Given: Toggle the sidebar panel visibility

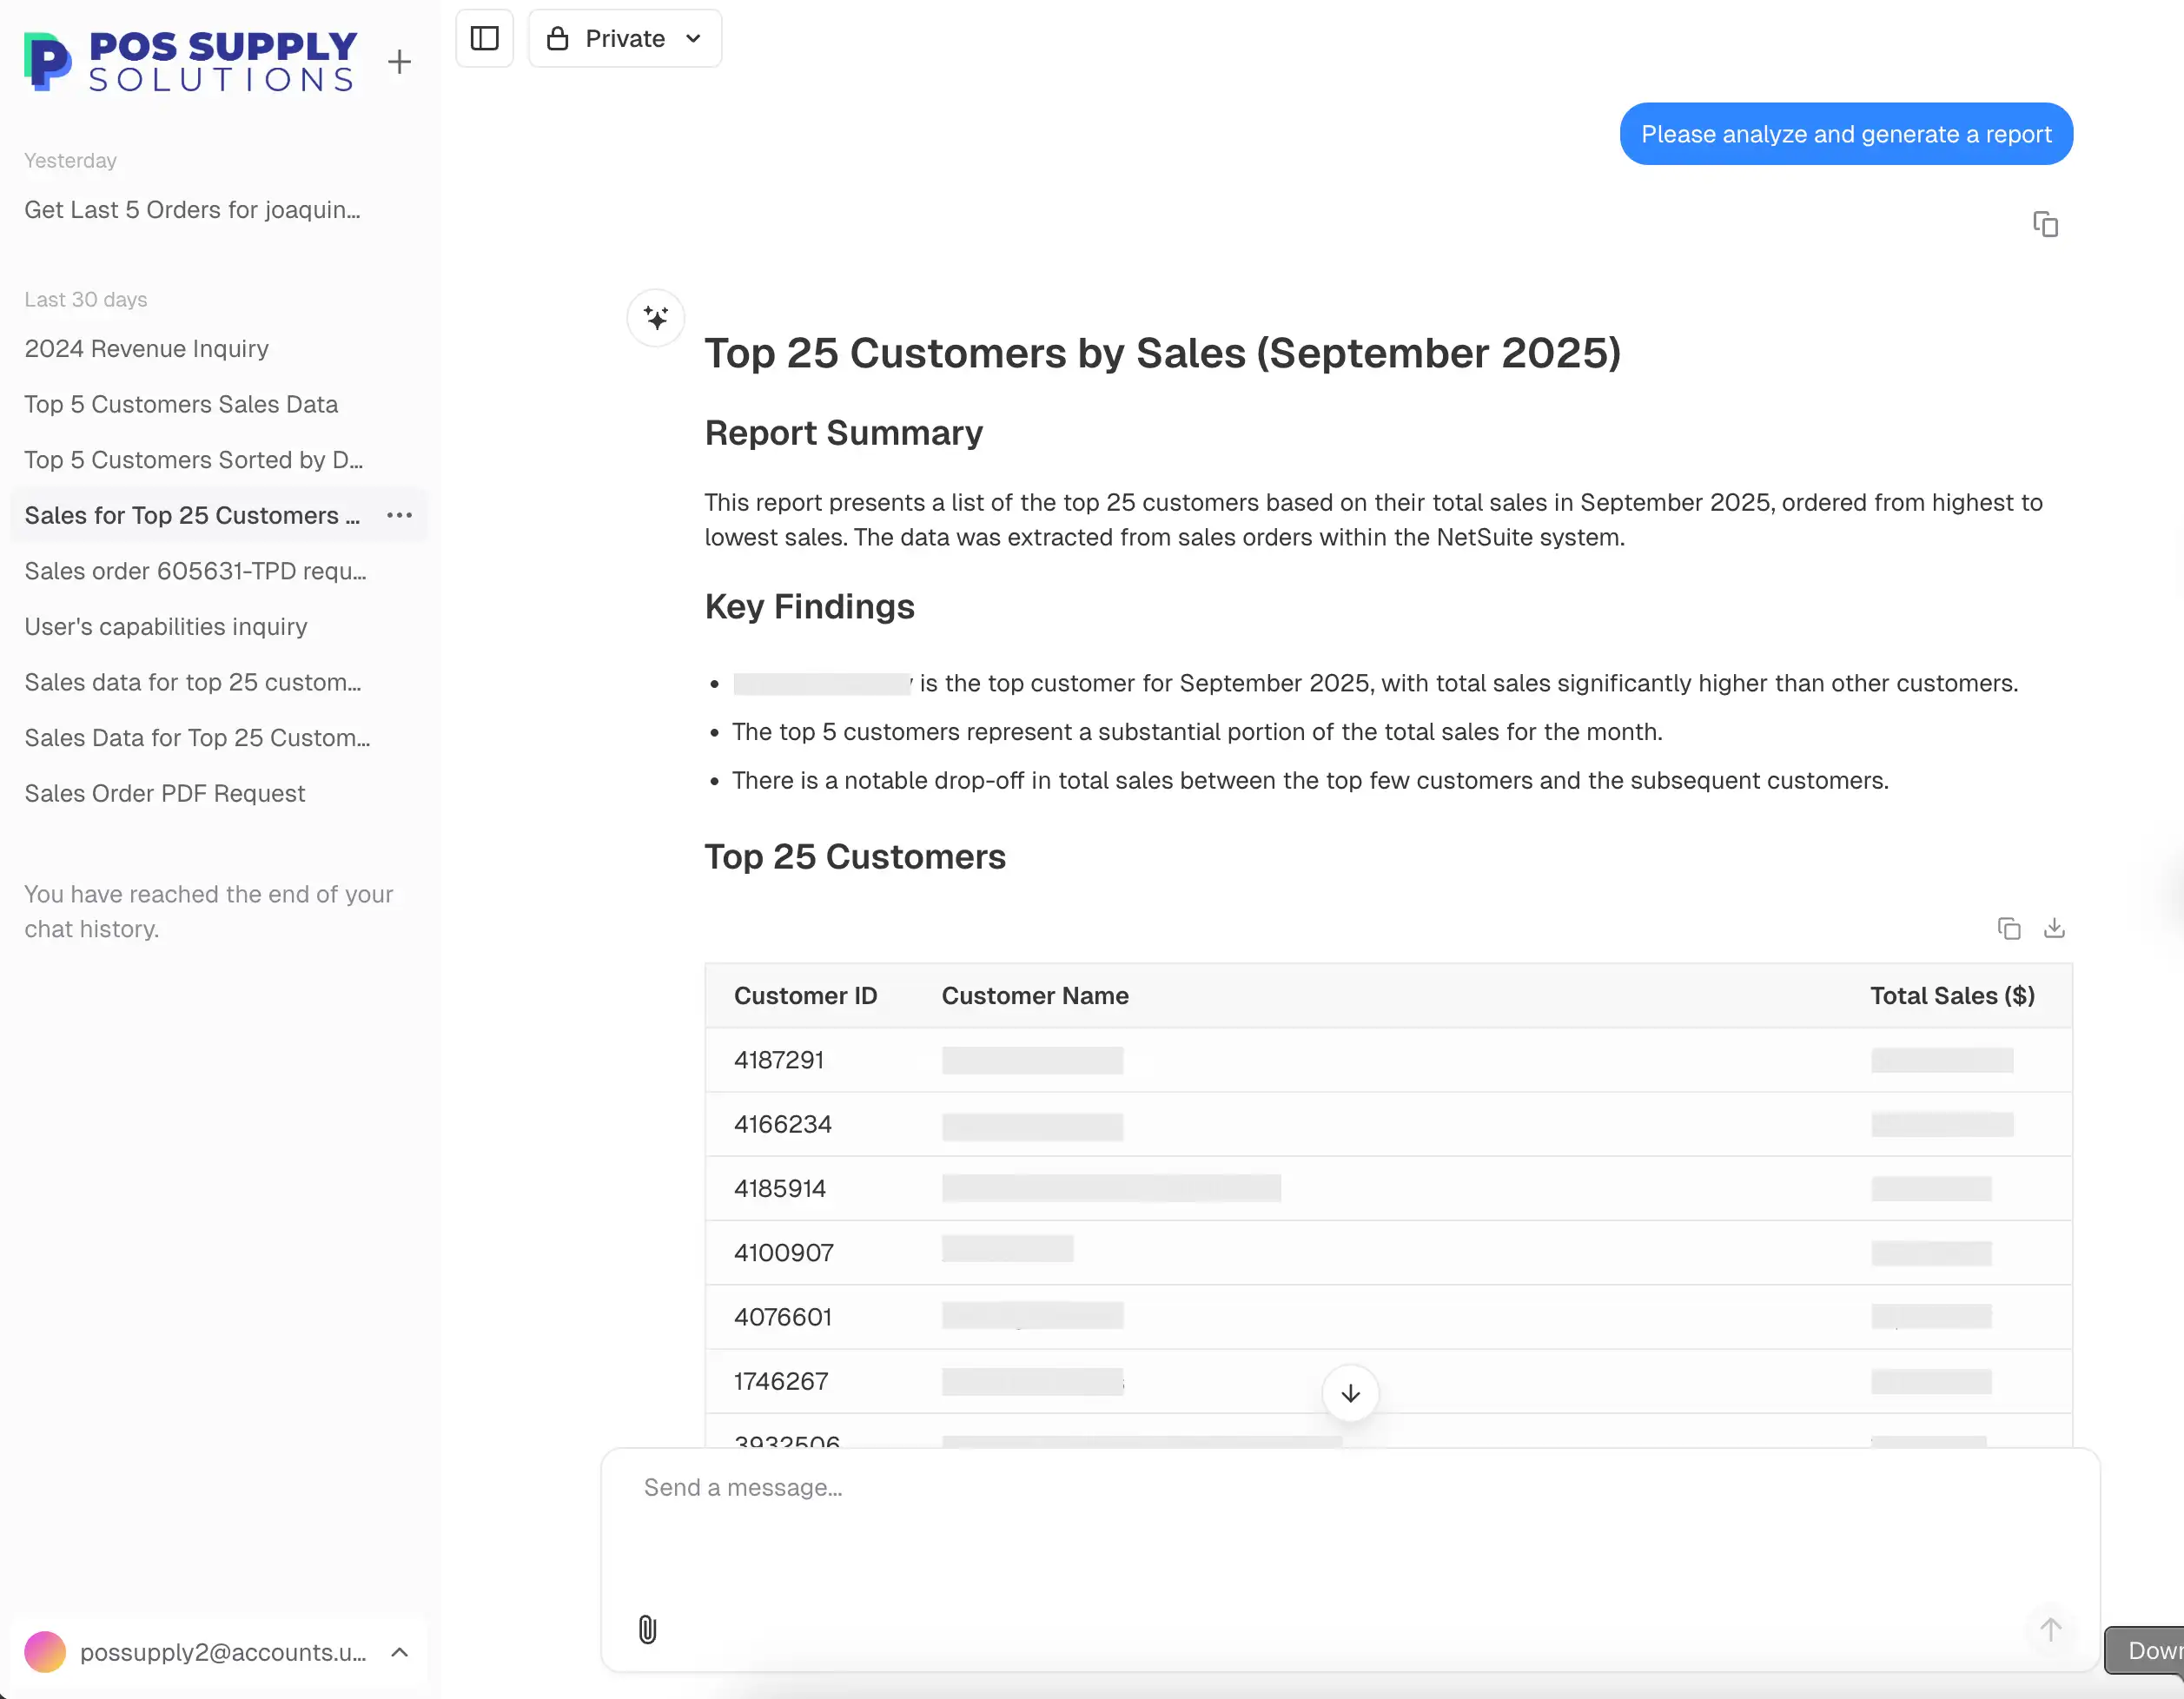Looking at the screenshot, I should 484,38.
